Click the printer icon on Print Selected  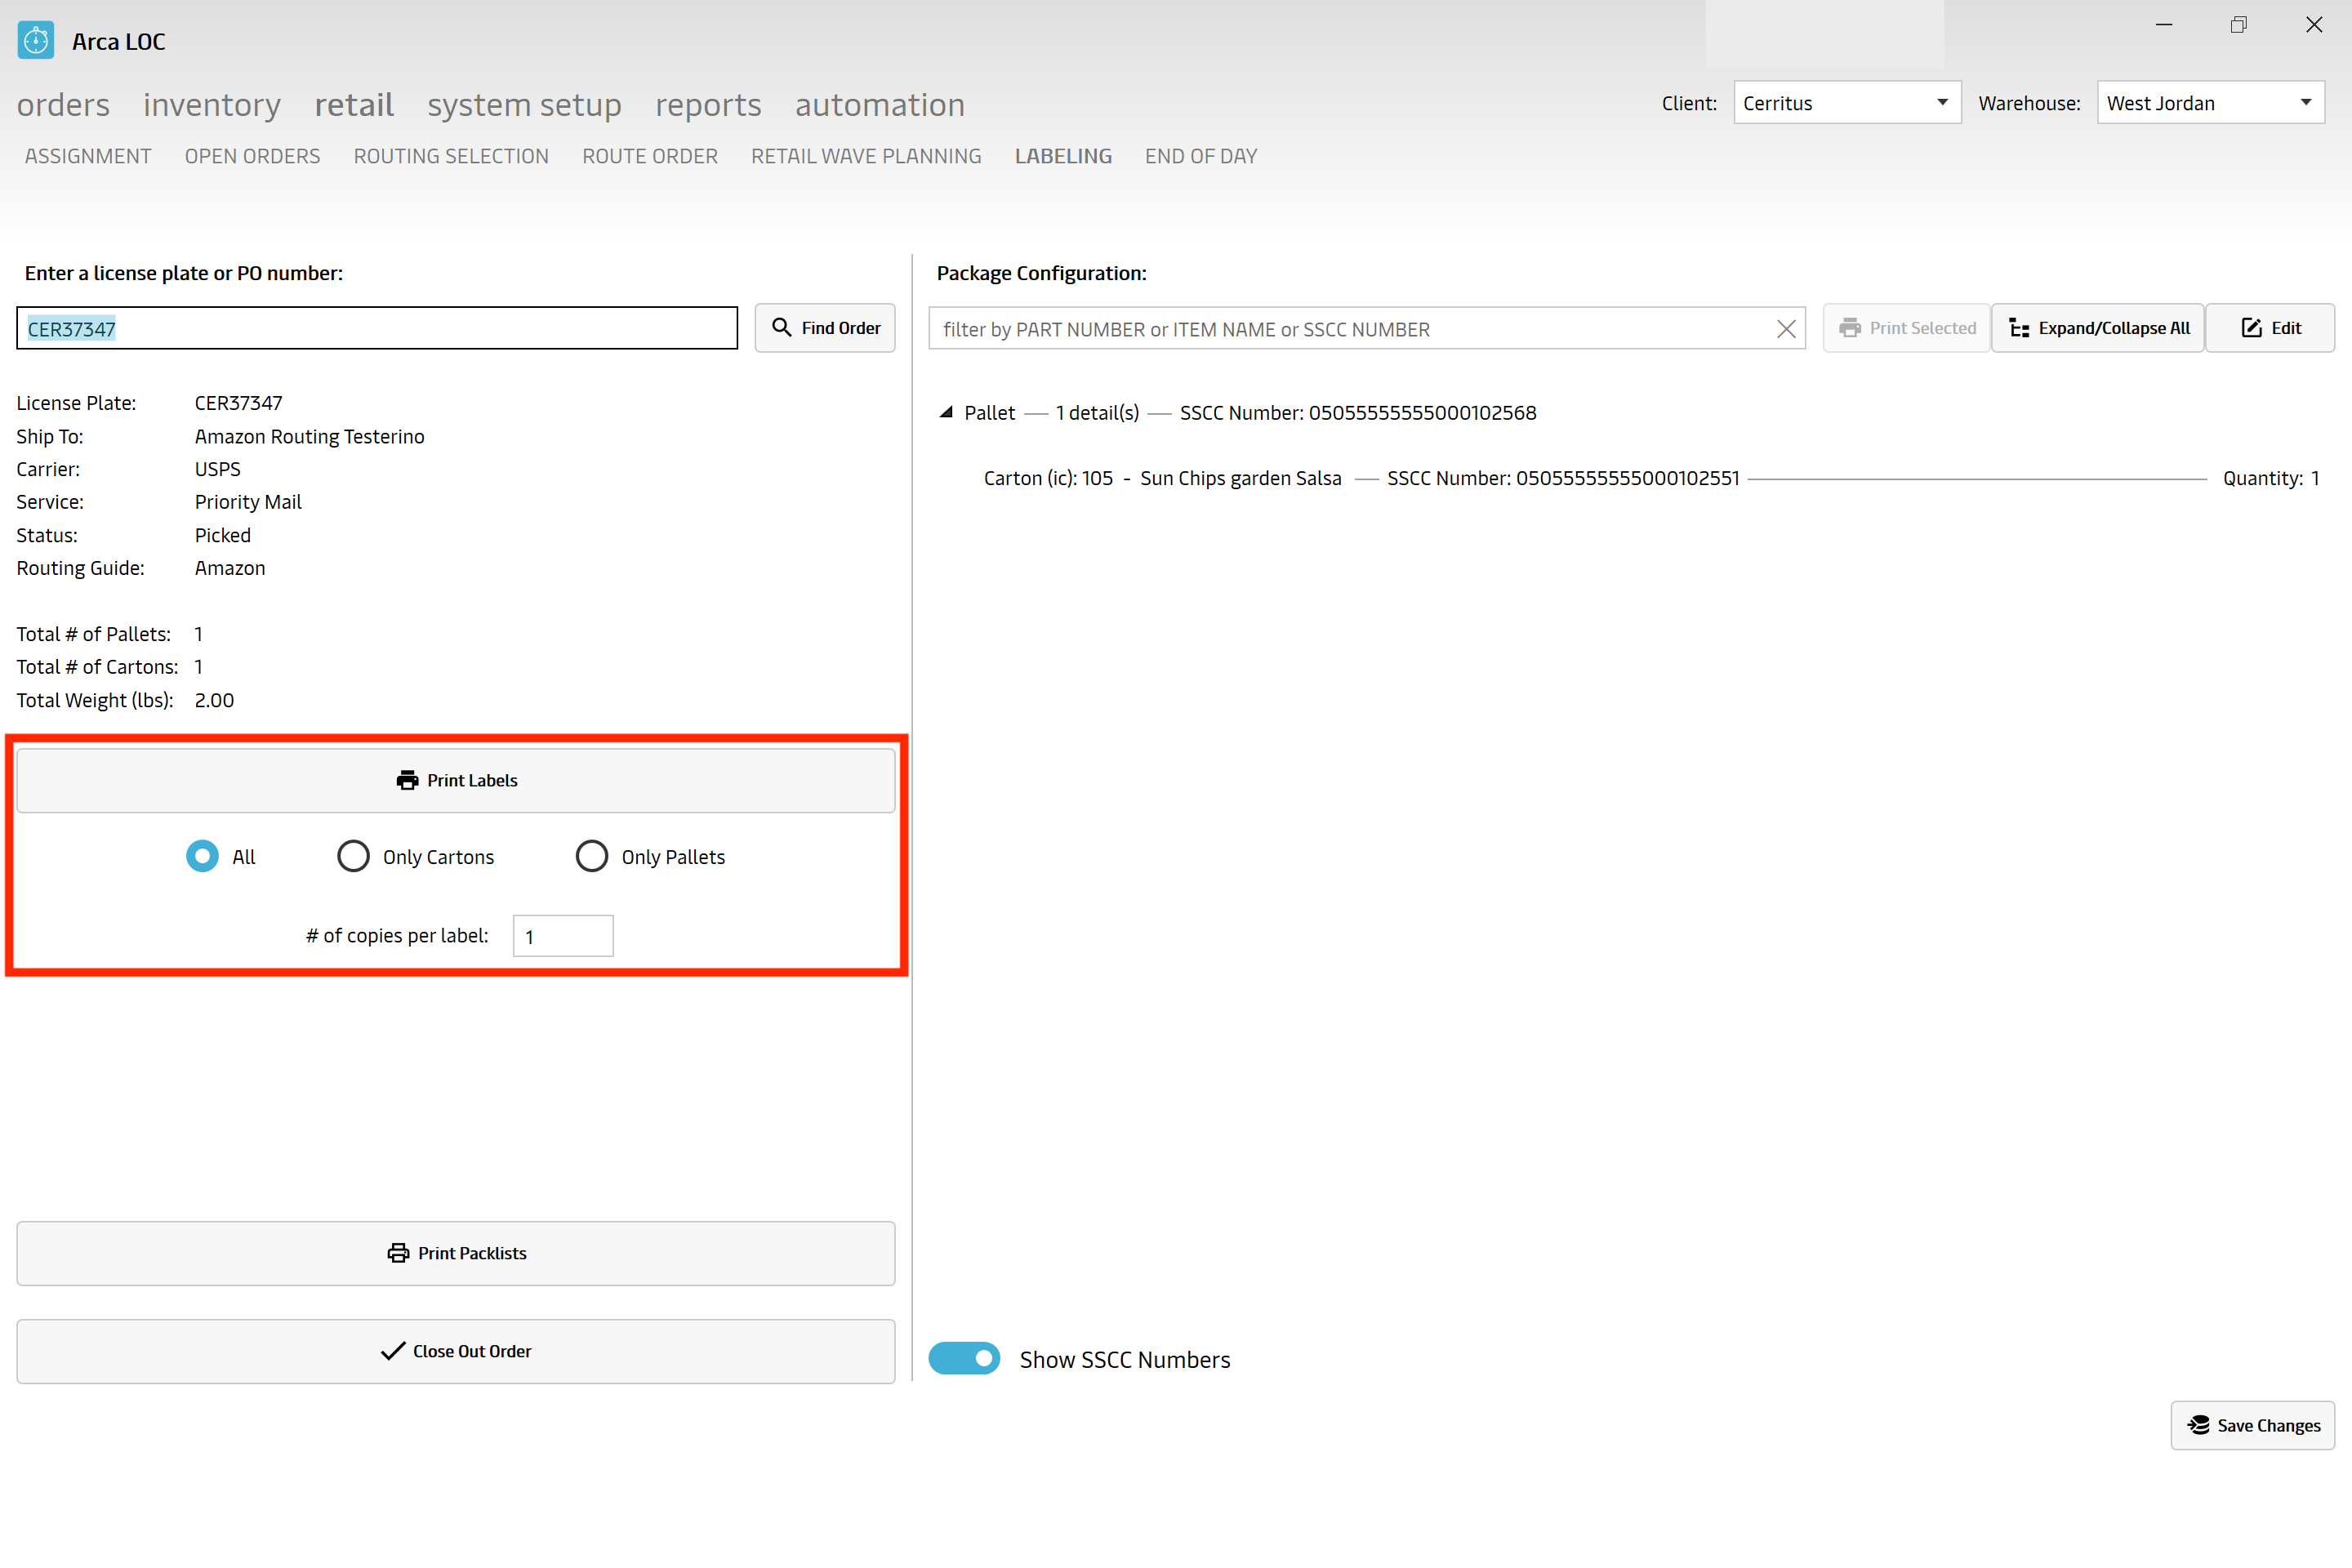pos(1850,328)
